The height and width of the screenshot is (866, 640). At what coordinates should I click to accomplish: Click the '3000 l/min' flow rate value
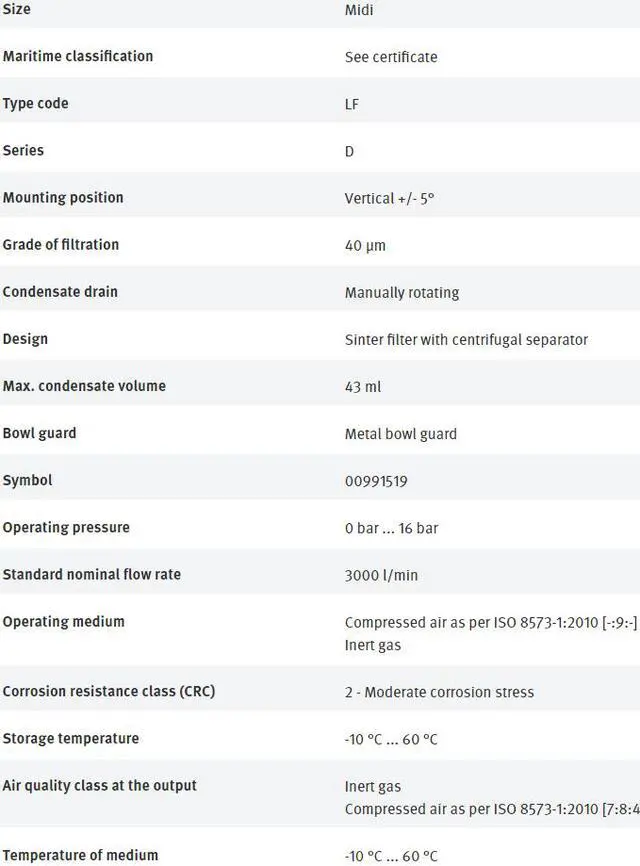coord(381,575)
